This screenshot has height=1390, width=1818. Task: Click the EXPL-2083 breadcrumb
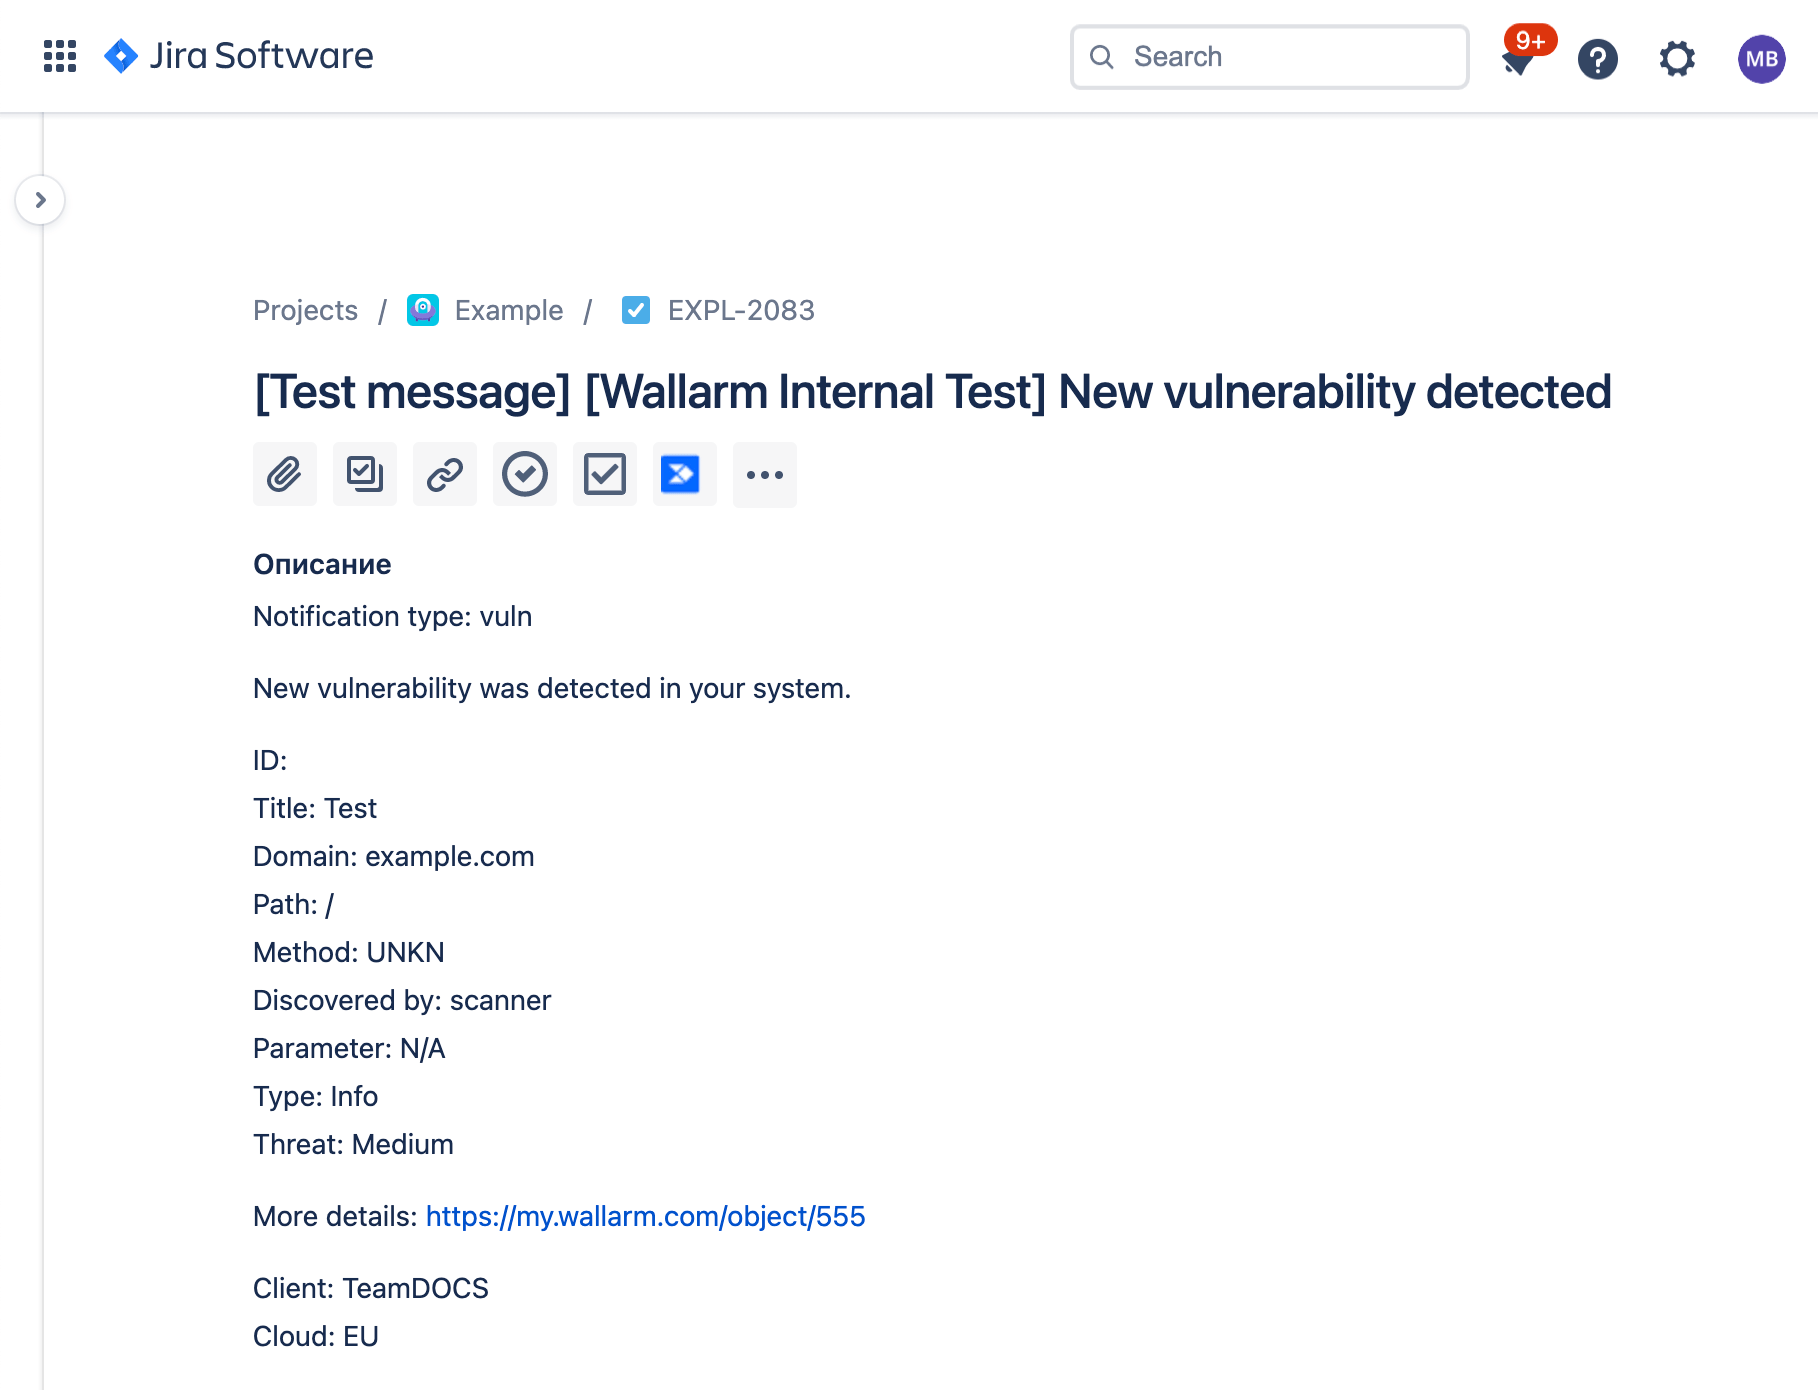coord(740,310)
